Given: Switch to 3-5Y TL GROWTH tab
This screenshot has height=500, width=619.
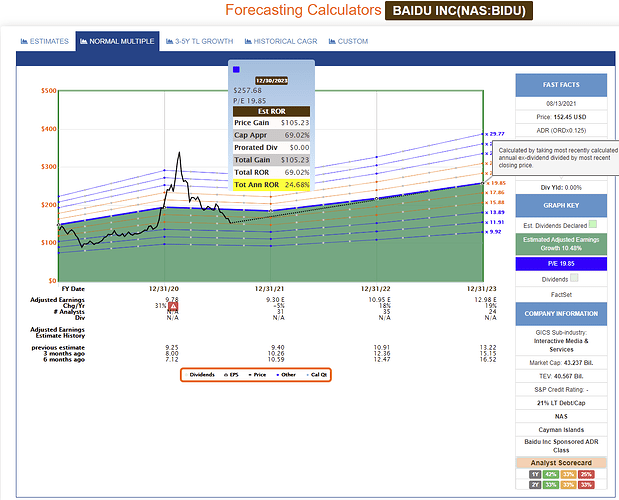Looking at the screenshot, I should point(199,41).
